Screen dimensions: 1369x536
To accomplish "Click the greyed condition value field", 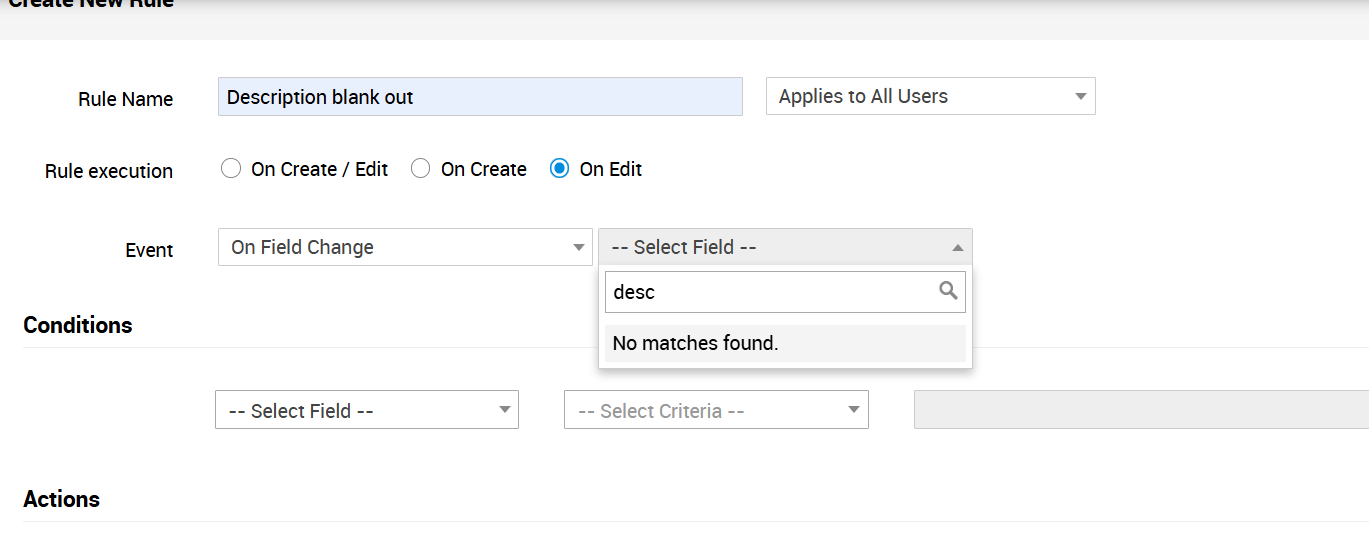I will pos(1140,410).
